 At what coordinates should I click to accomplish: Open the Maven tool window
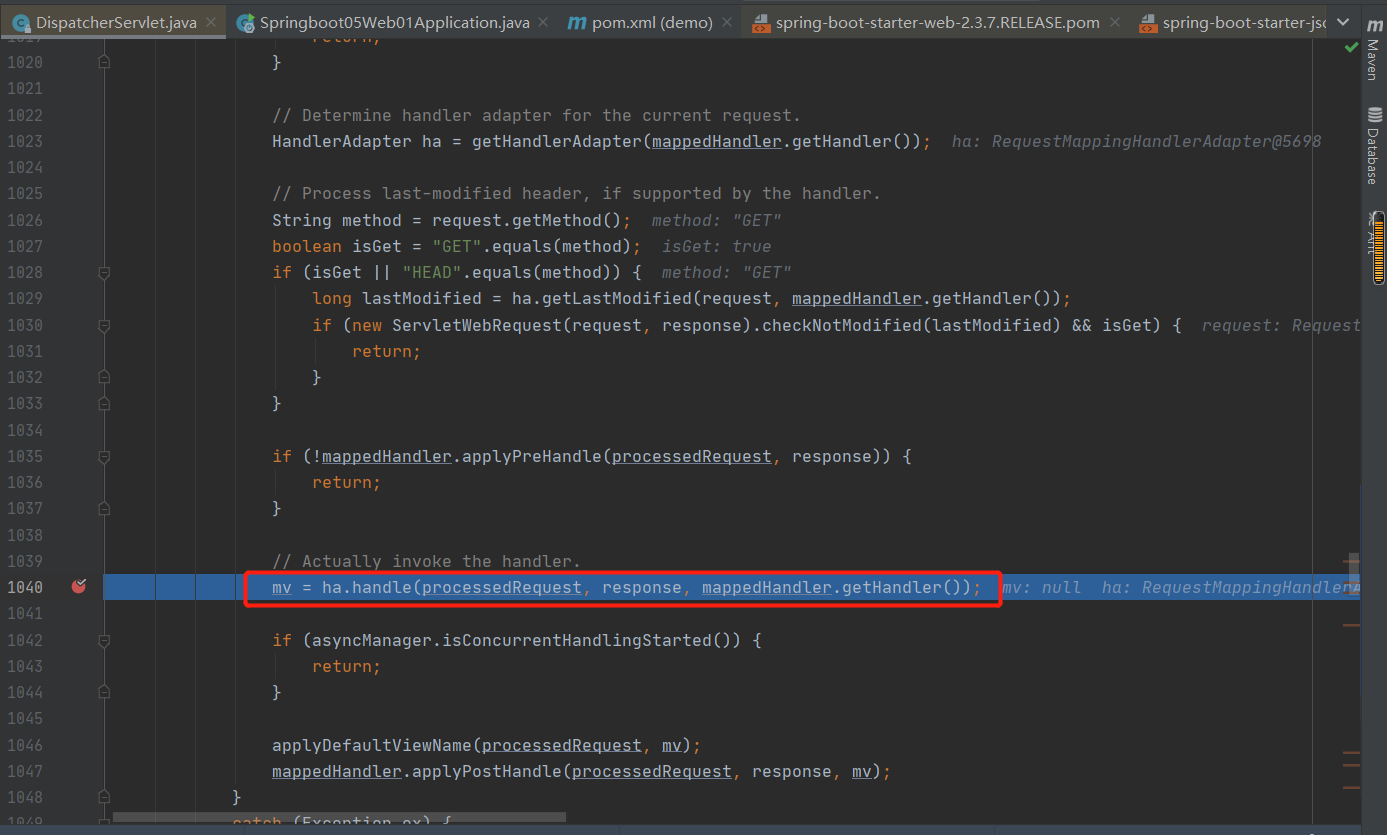click(1374, 48)
